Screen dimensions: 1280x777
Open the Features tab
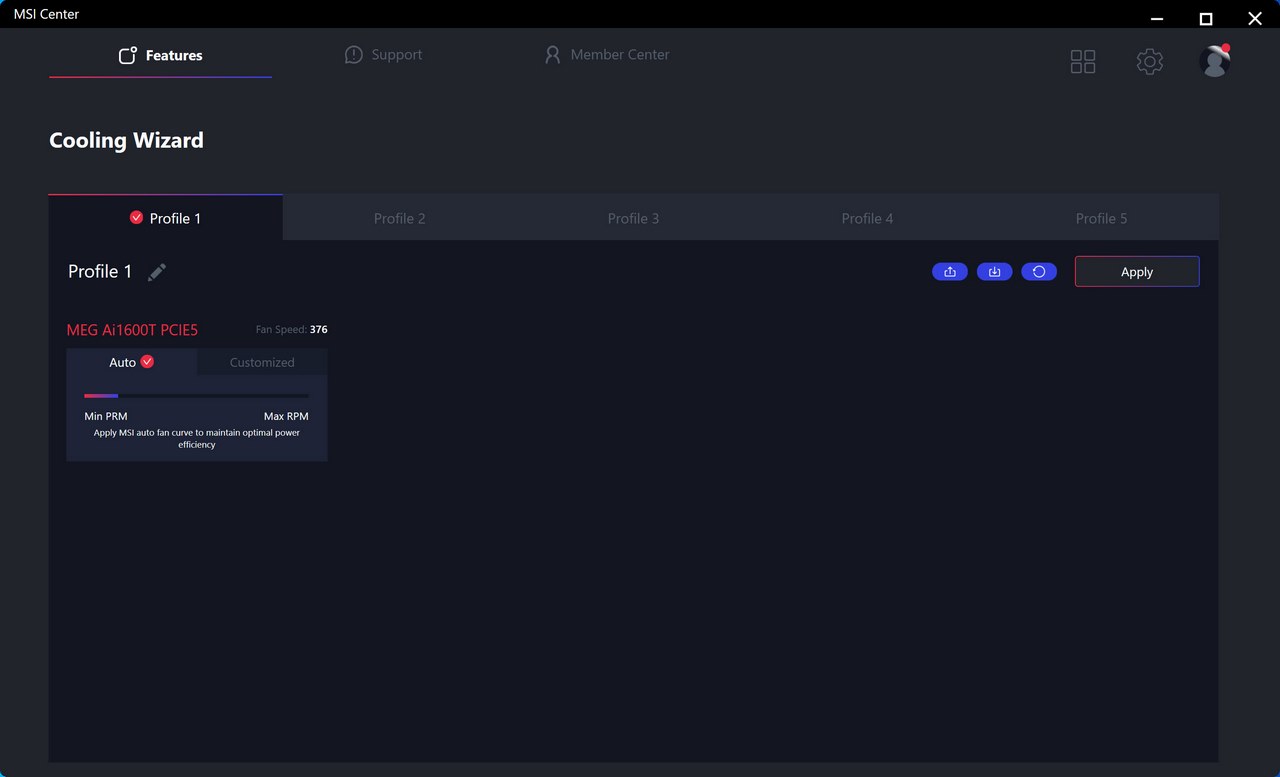(x=160, y=56)
